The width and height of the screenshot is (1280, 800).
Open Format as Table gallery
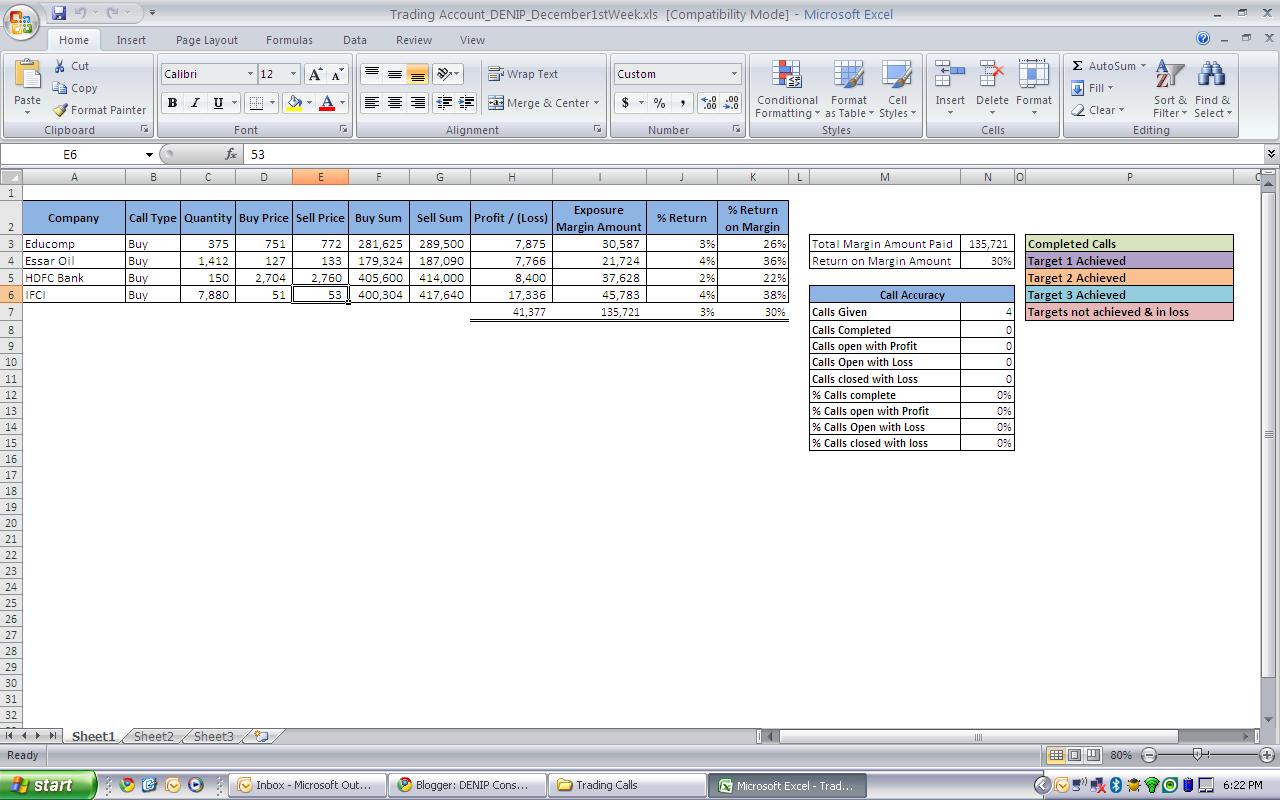point(849,89)
